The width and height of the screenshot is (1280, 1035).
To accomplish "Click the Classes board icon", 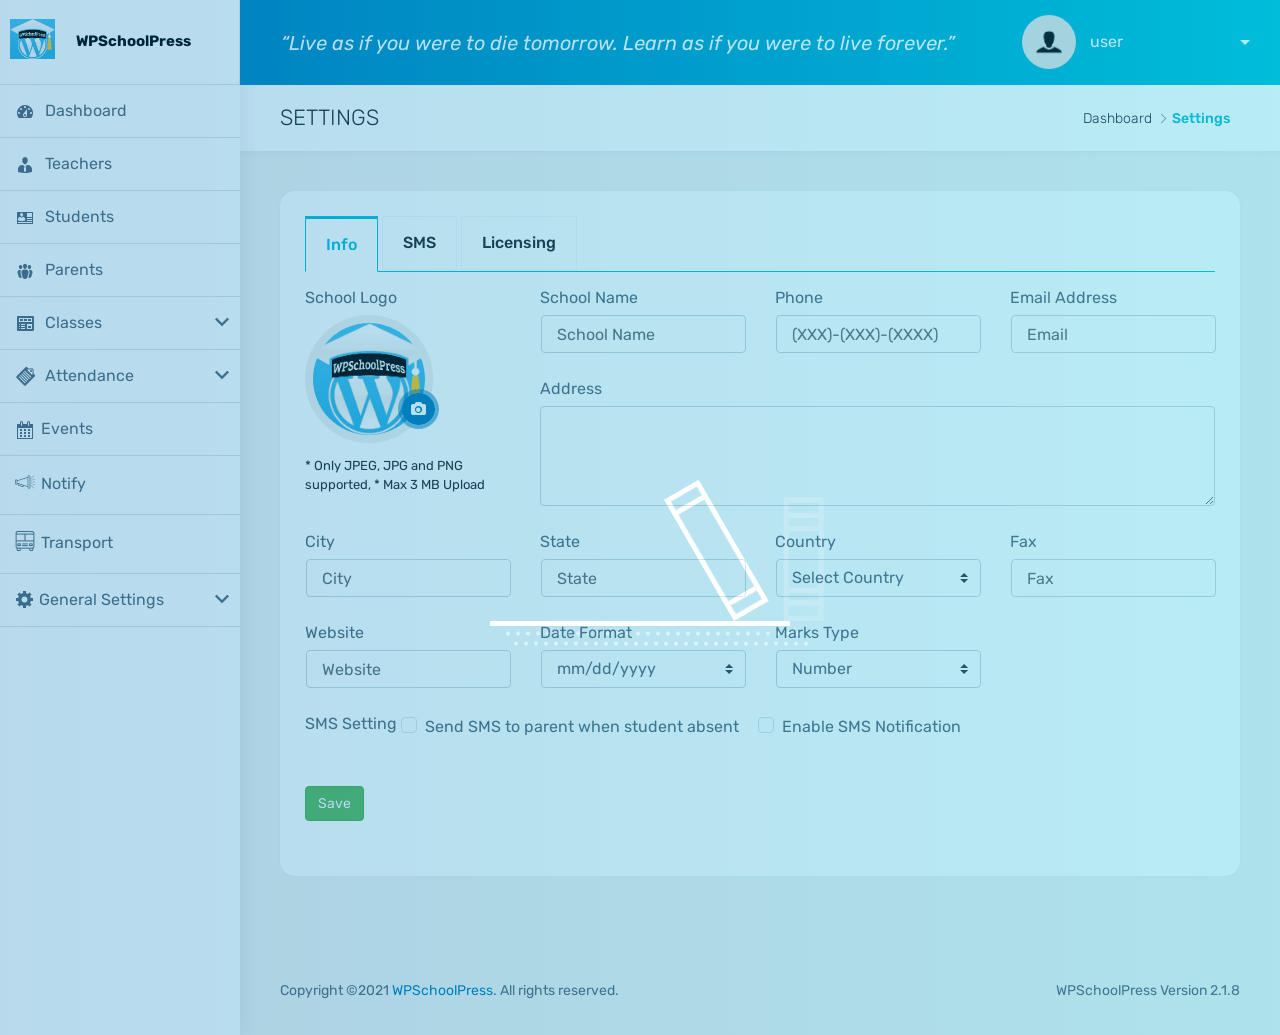I will coord(25,324).
